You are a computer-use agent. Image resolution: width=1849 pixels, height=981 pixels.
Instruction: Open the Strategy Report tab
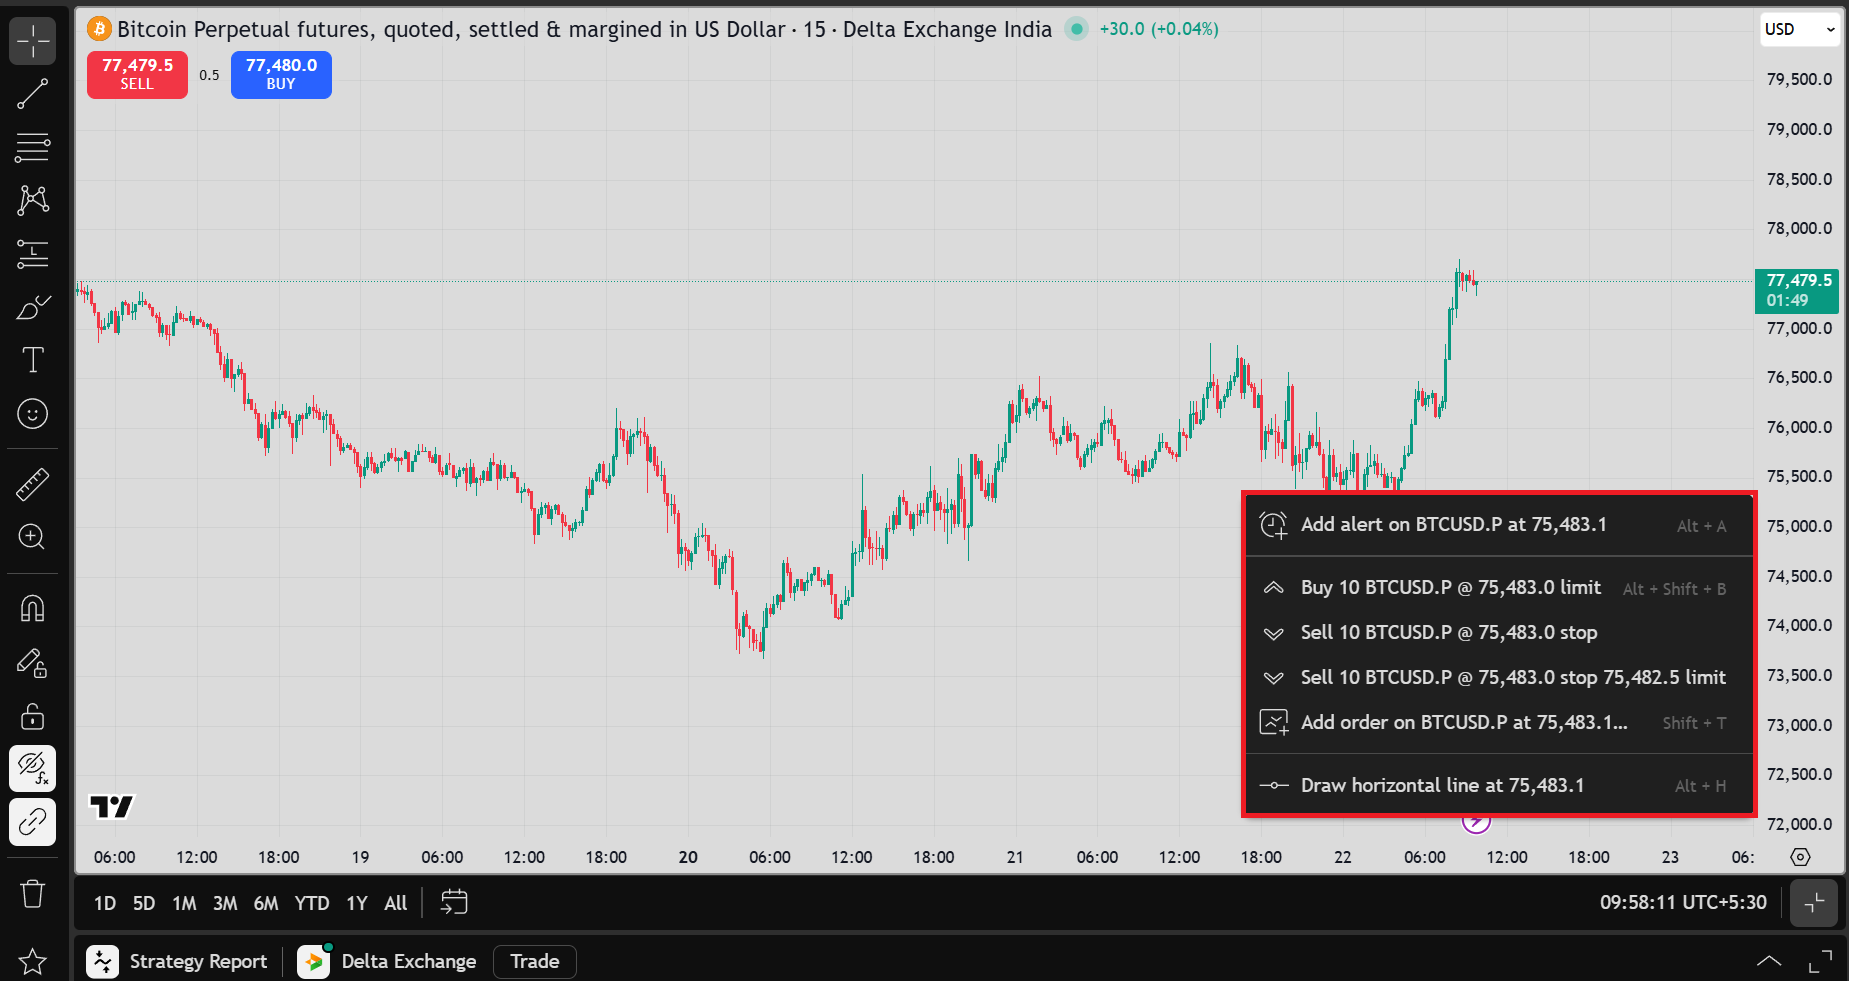pyautogui.click(x=198, y=961)
